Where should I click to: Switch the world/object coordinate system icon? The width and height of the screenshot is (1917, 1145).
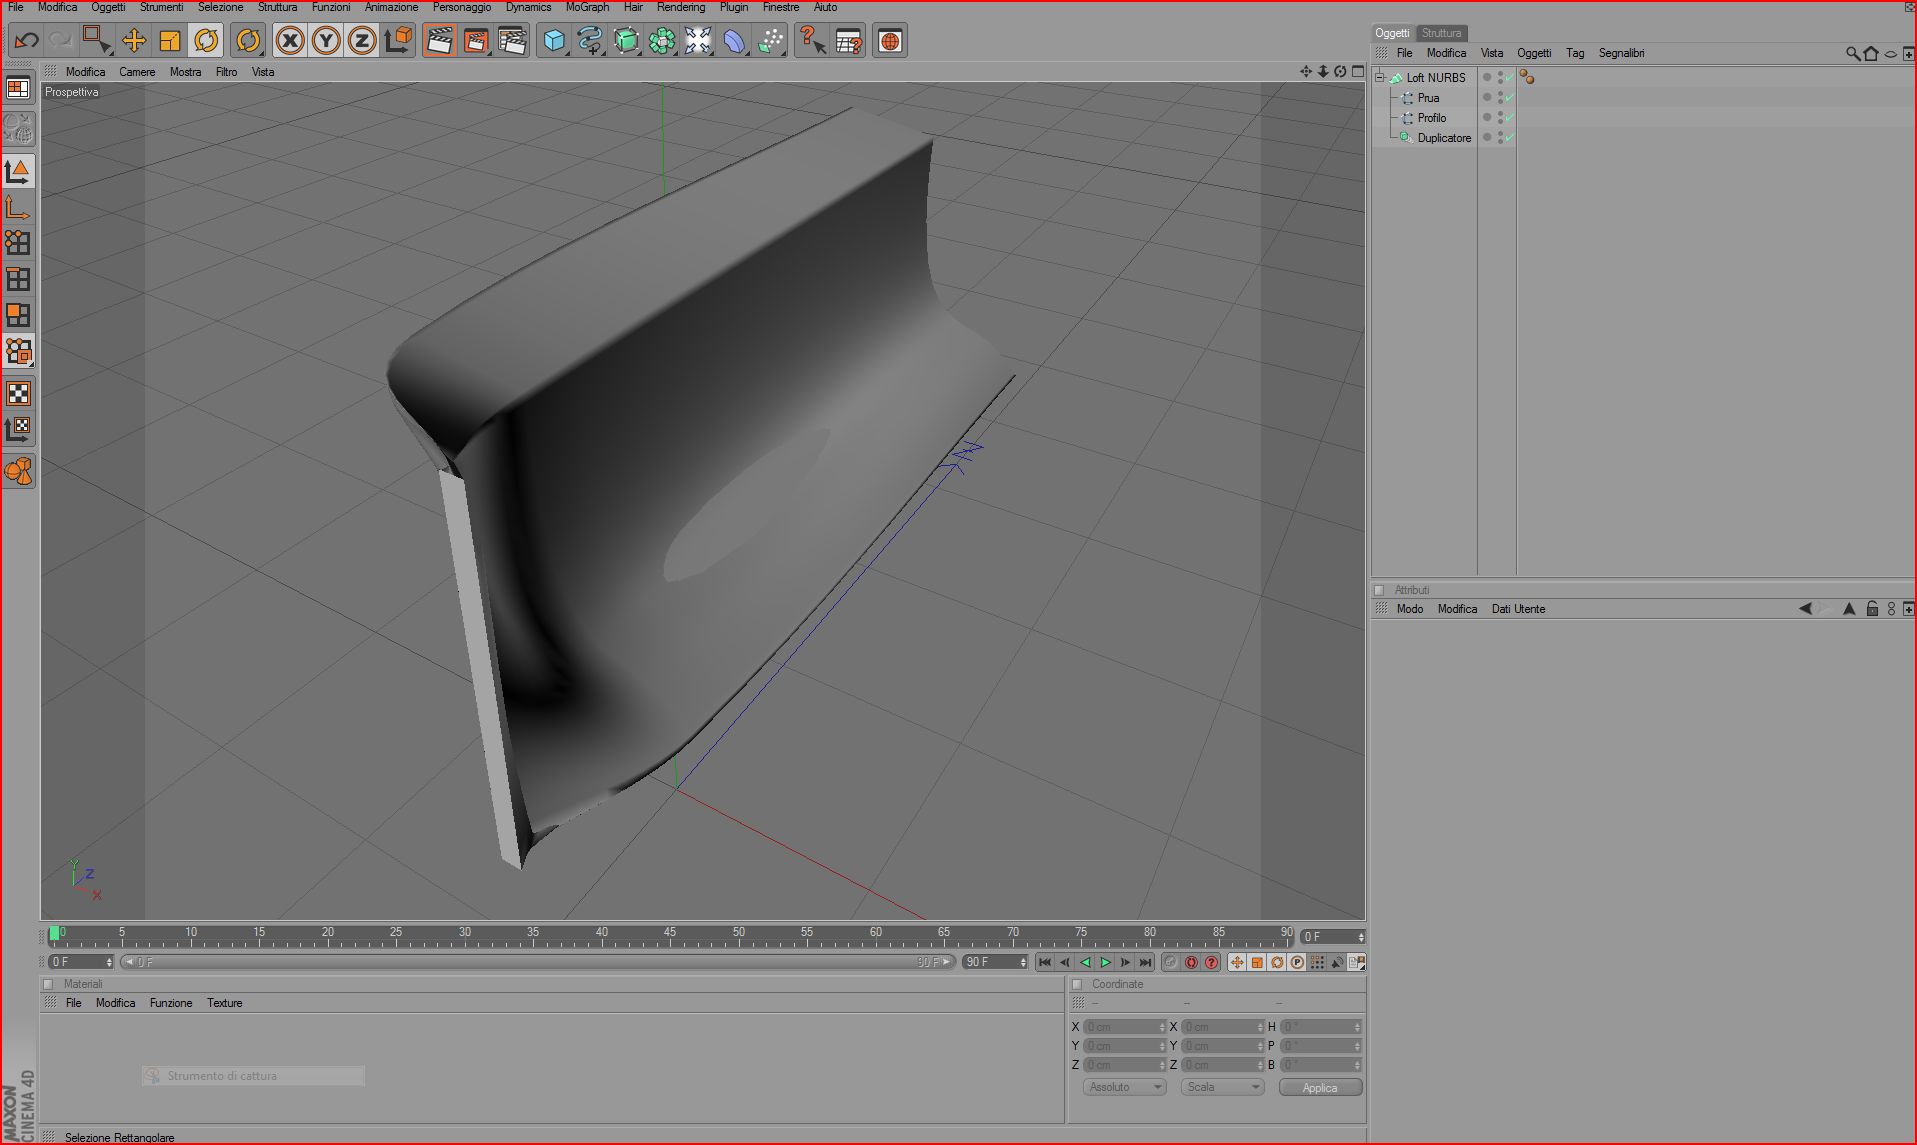pyautogui.click(x=398, y=40)
